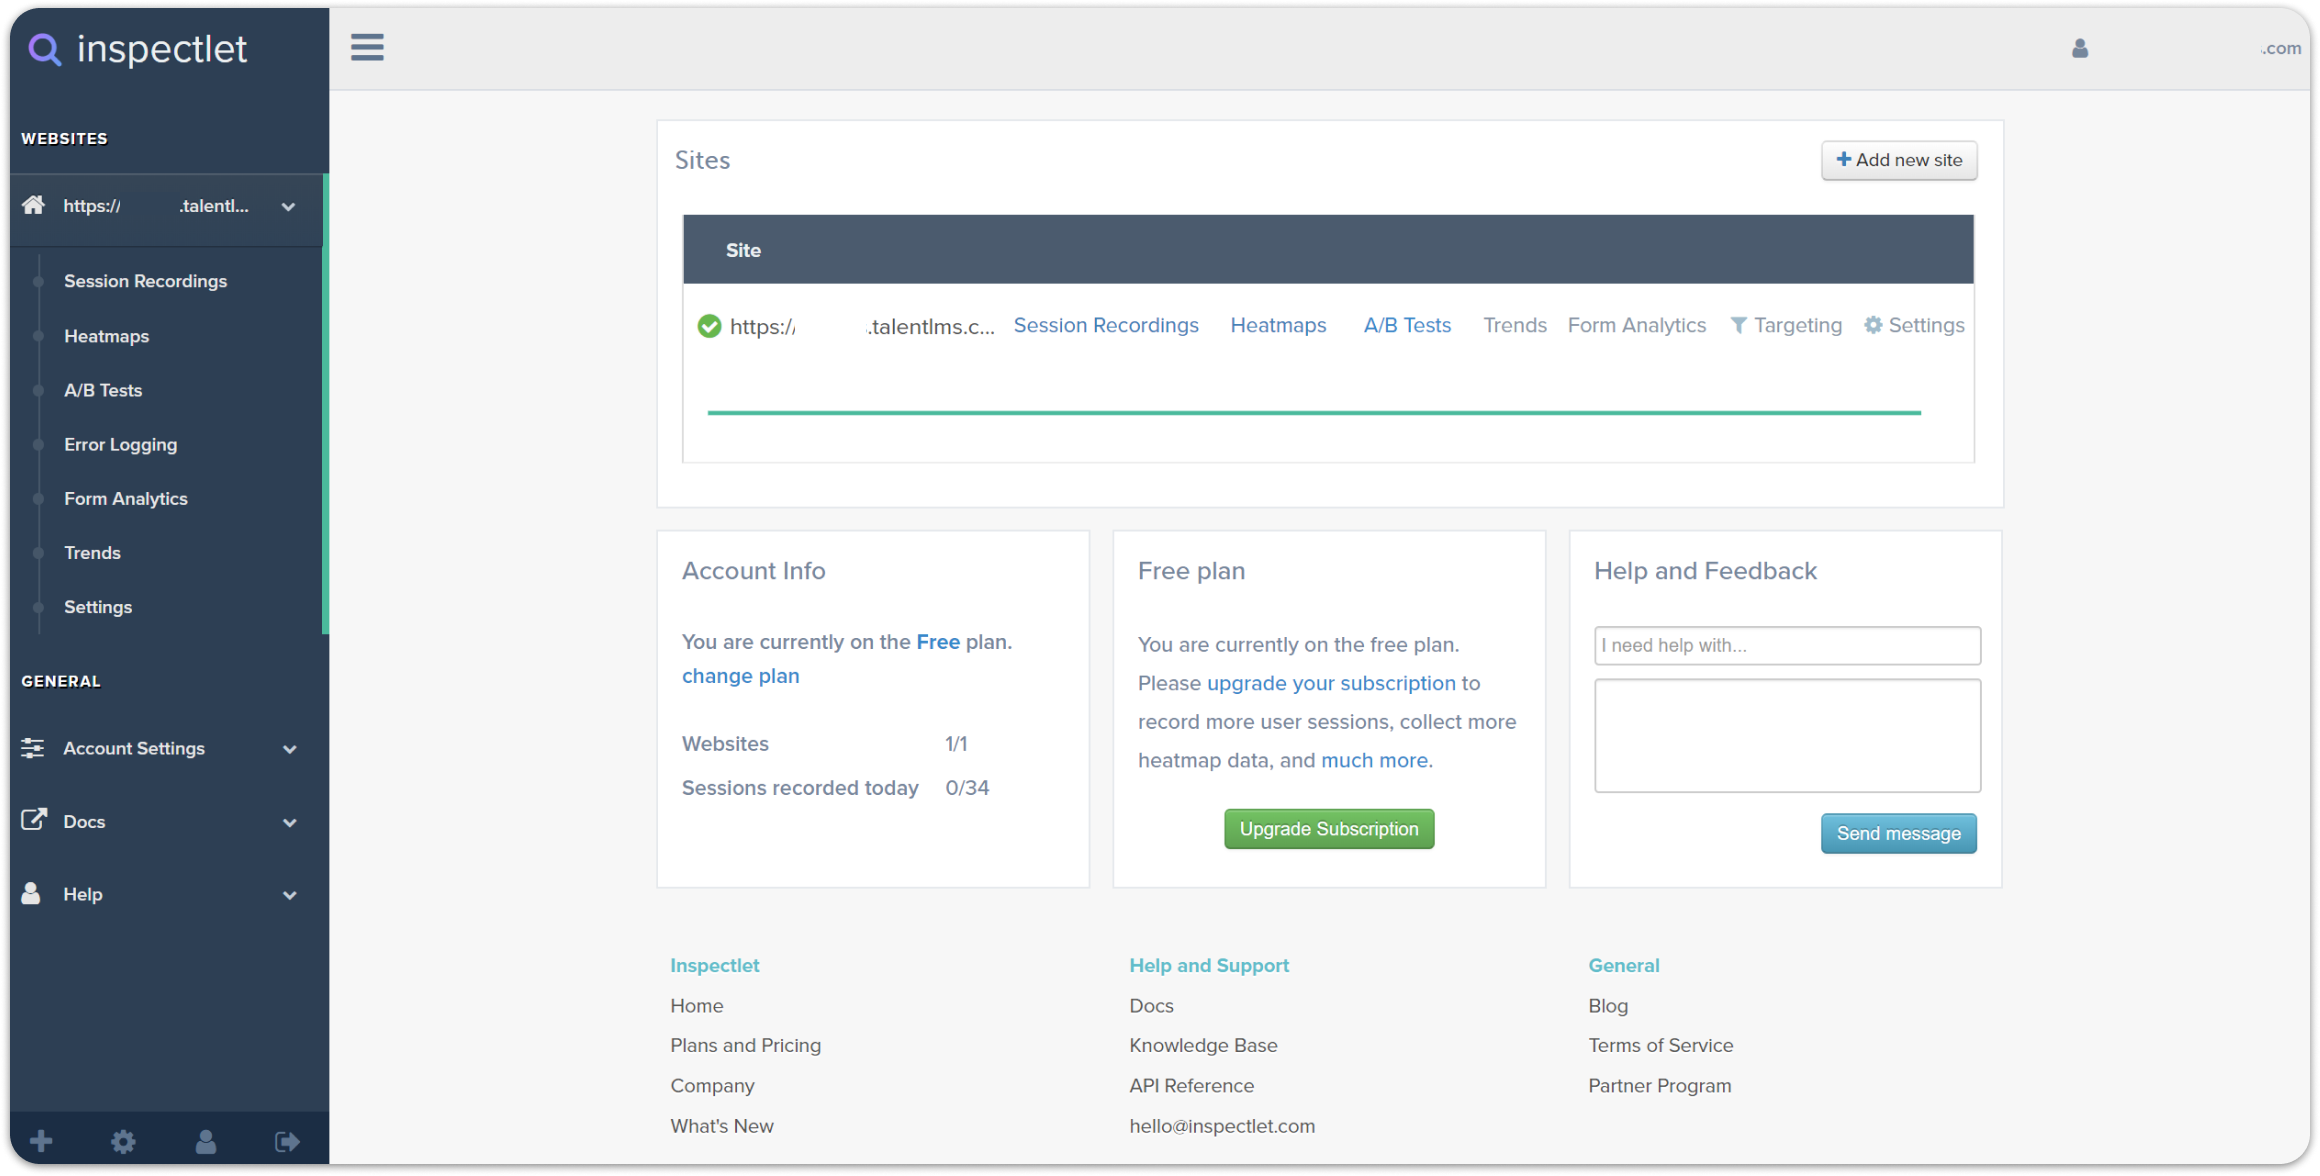Screen dimensions: 2320x1176
Task: Toggle the hamburger menu icon
Action: tap(367, 47)
